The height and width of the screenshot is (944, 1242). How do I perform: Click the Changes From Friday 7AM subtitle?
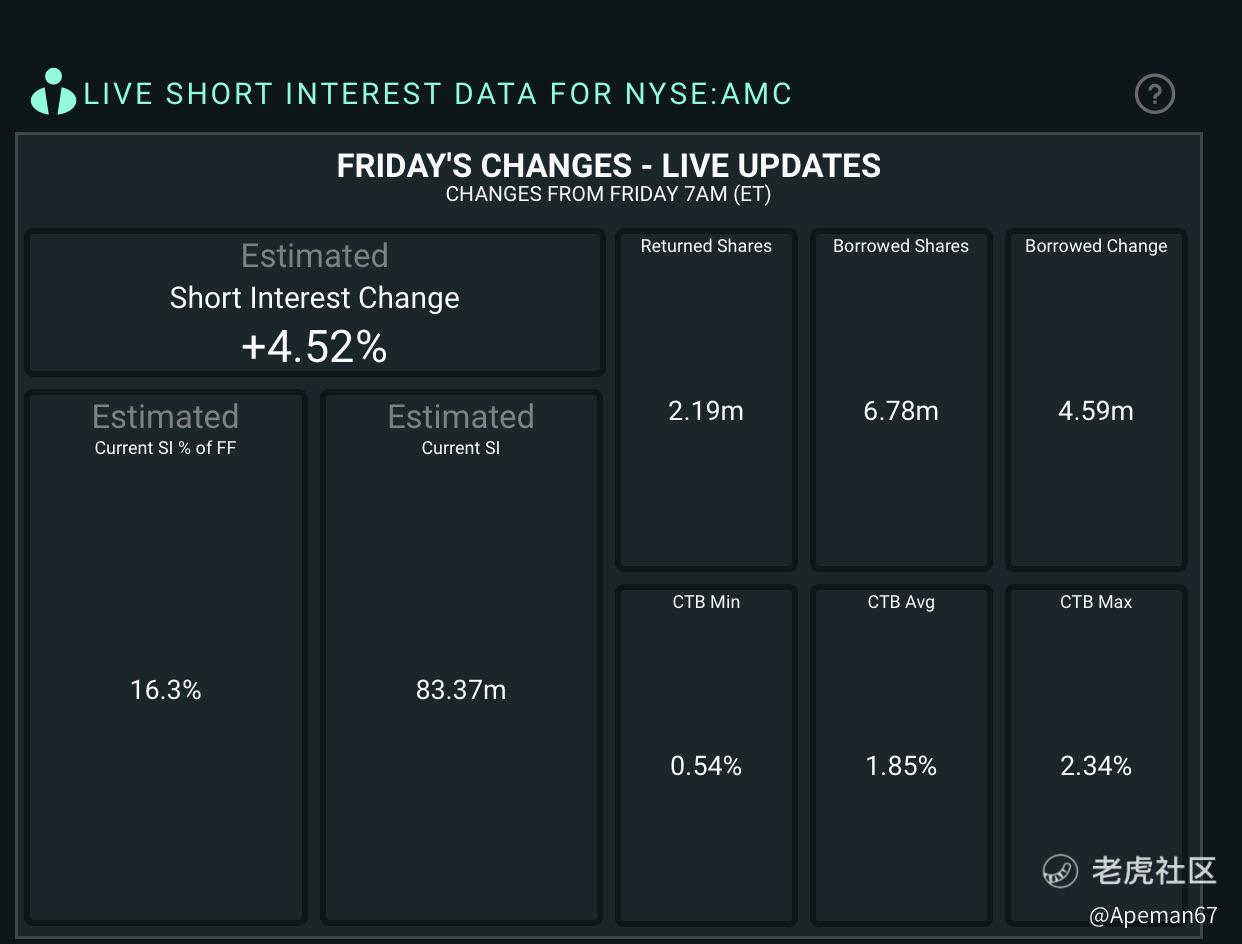click(x=608, y=194)
